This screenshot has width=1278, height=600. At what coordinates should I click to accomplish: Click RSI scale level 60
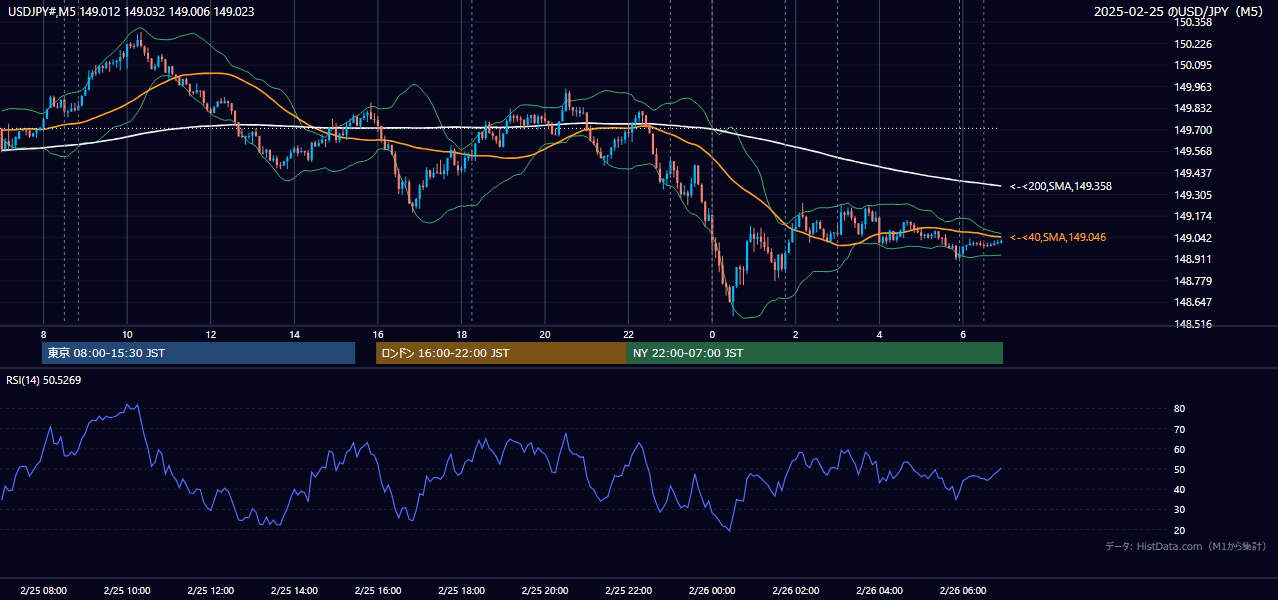1180,449
